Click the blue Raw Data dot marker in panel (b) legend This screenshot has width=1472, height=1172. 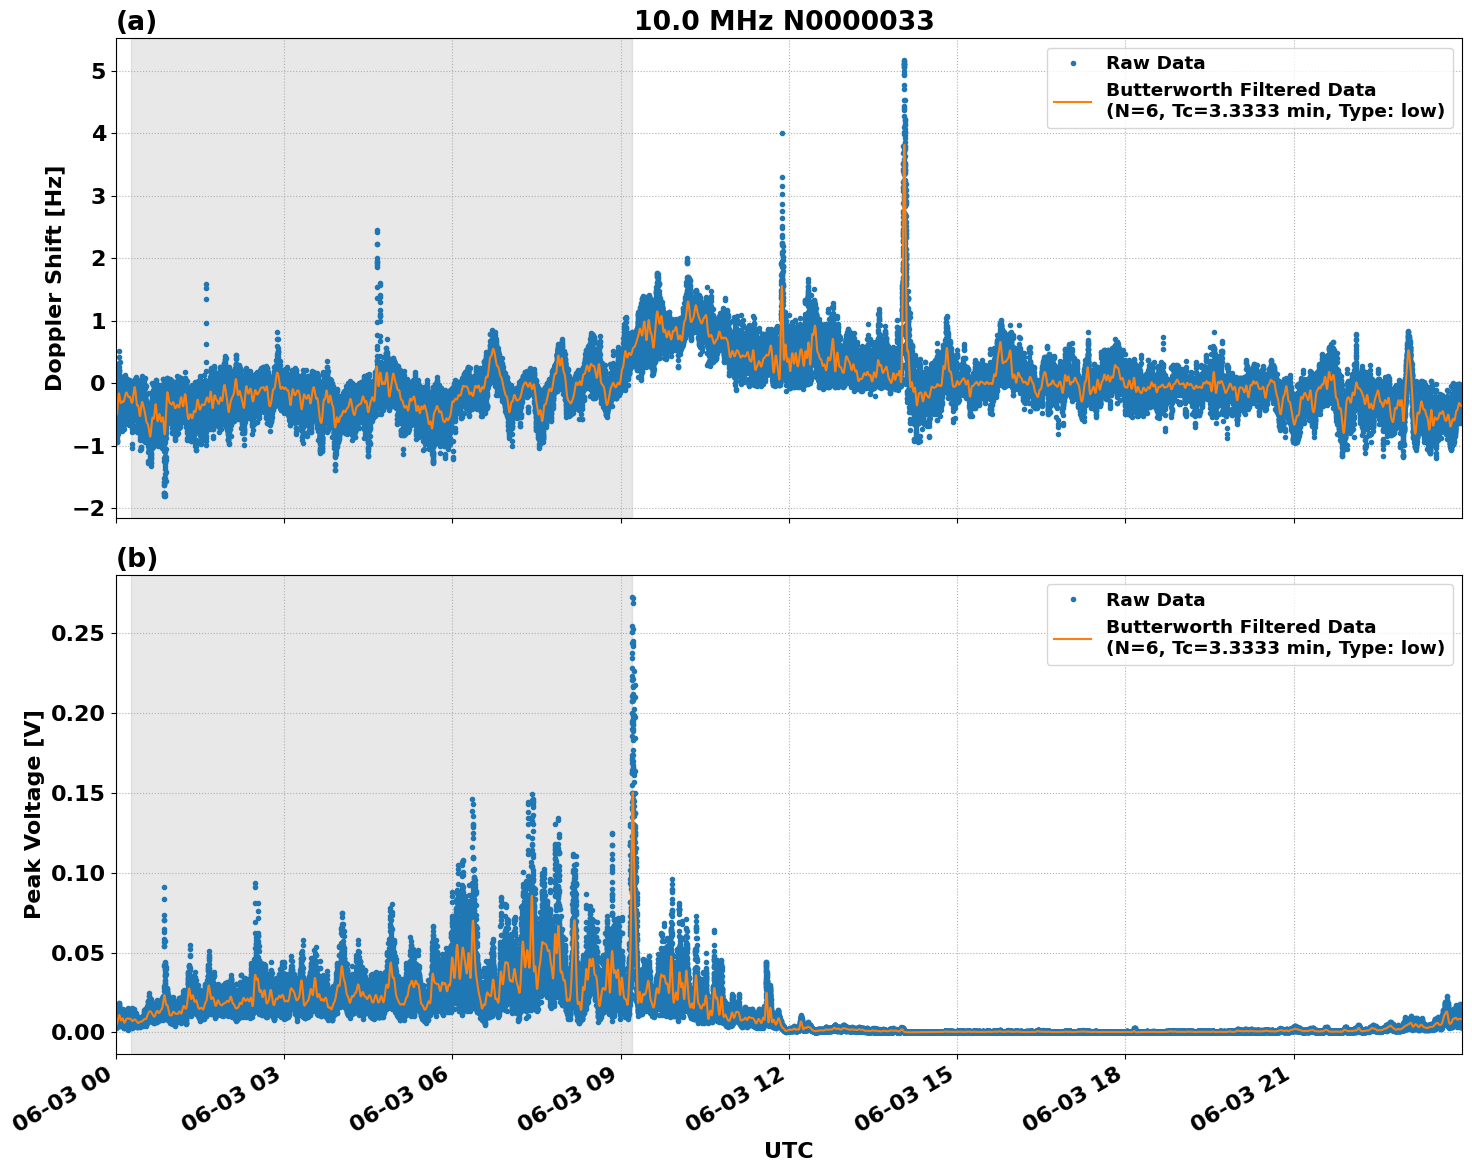click(1075, 598)
